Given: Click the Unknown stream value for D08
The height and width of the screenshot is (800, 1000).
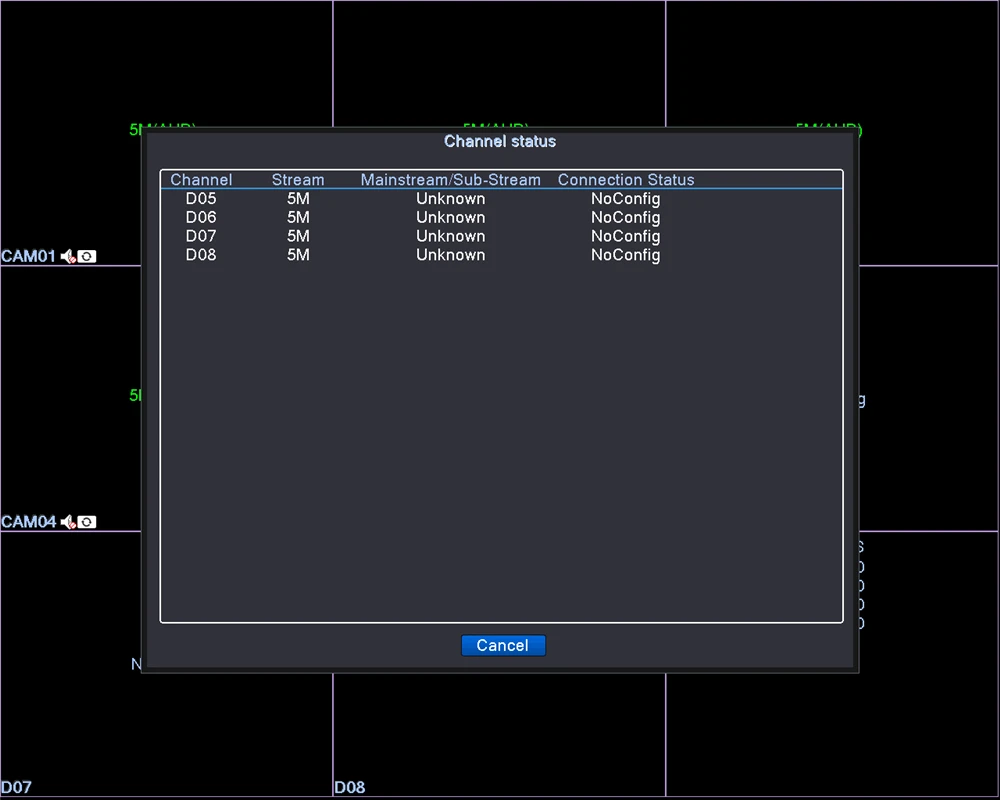Looking at the screenshot, I should click(450, 255).
